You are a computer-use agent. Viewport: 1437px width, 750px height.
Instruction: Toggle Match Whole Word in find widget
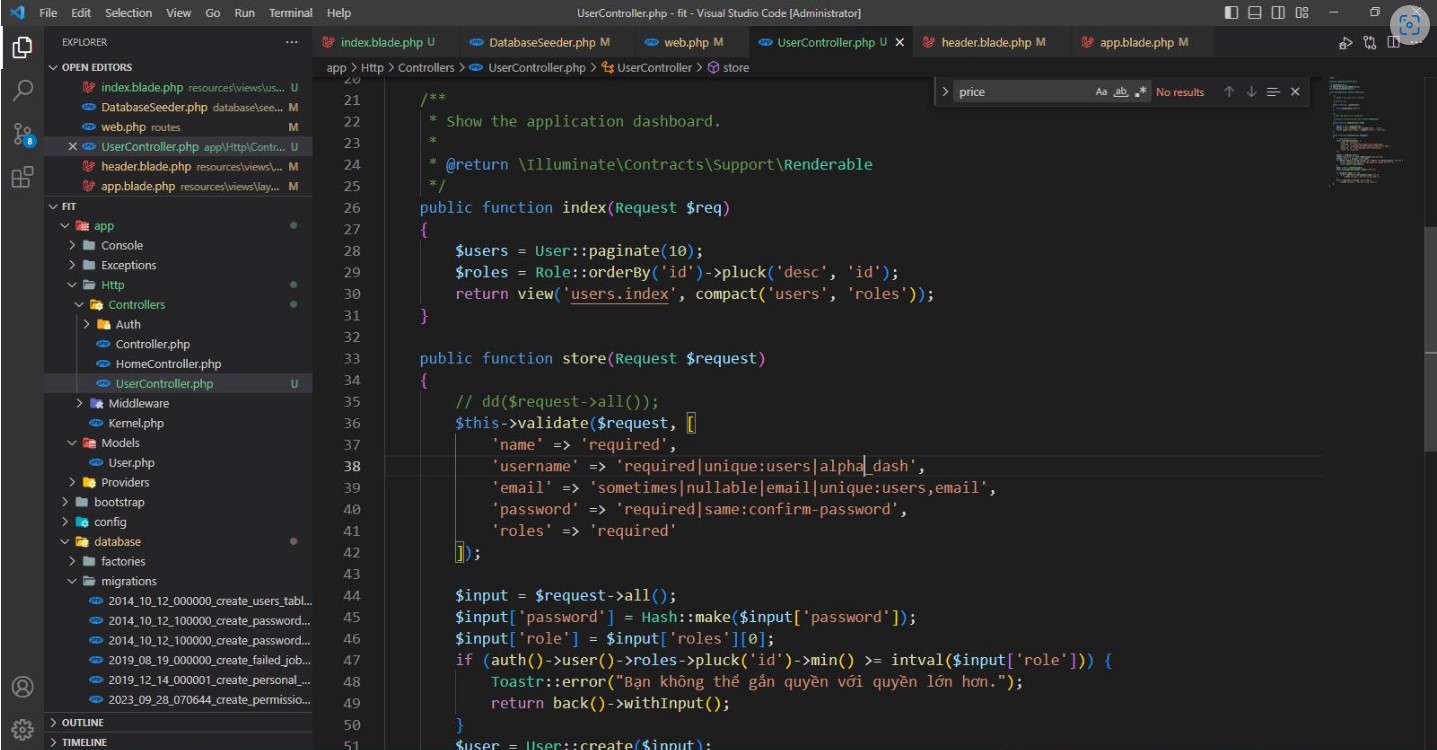1121,92
